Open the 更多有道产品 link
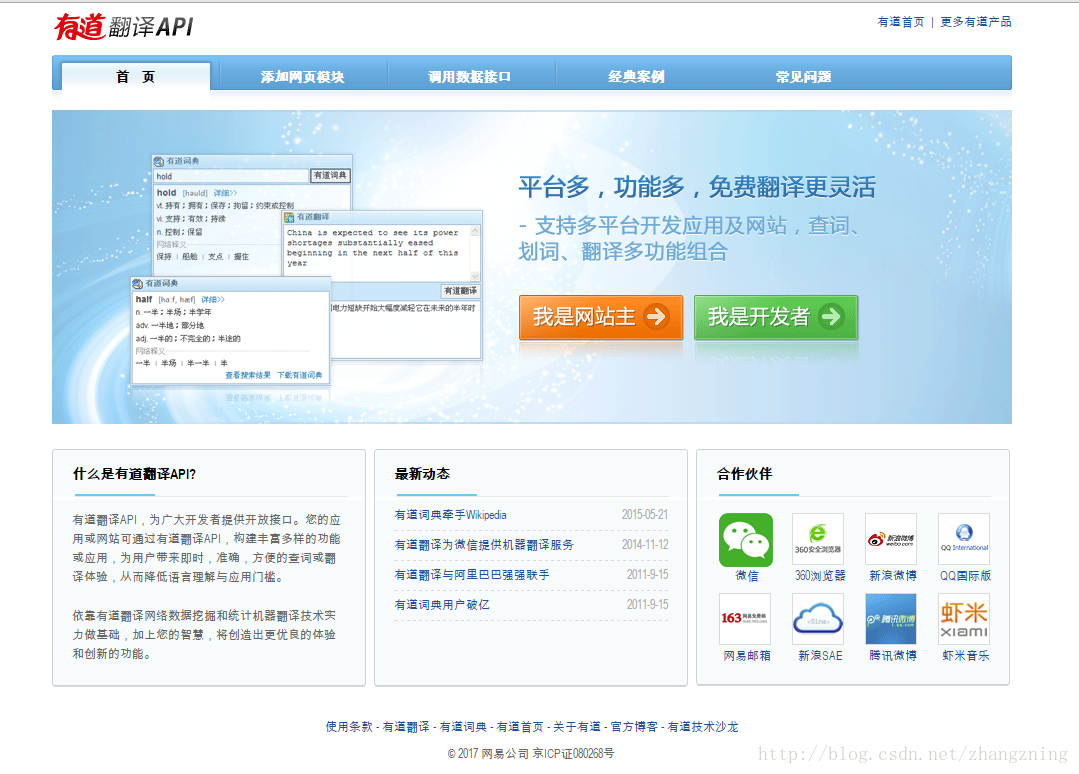 click(x=976, y=22)
